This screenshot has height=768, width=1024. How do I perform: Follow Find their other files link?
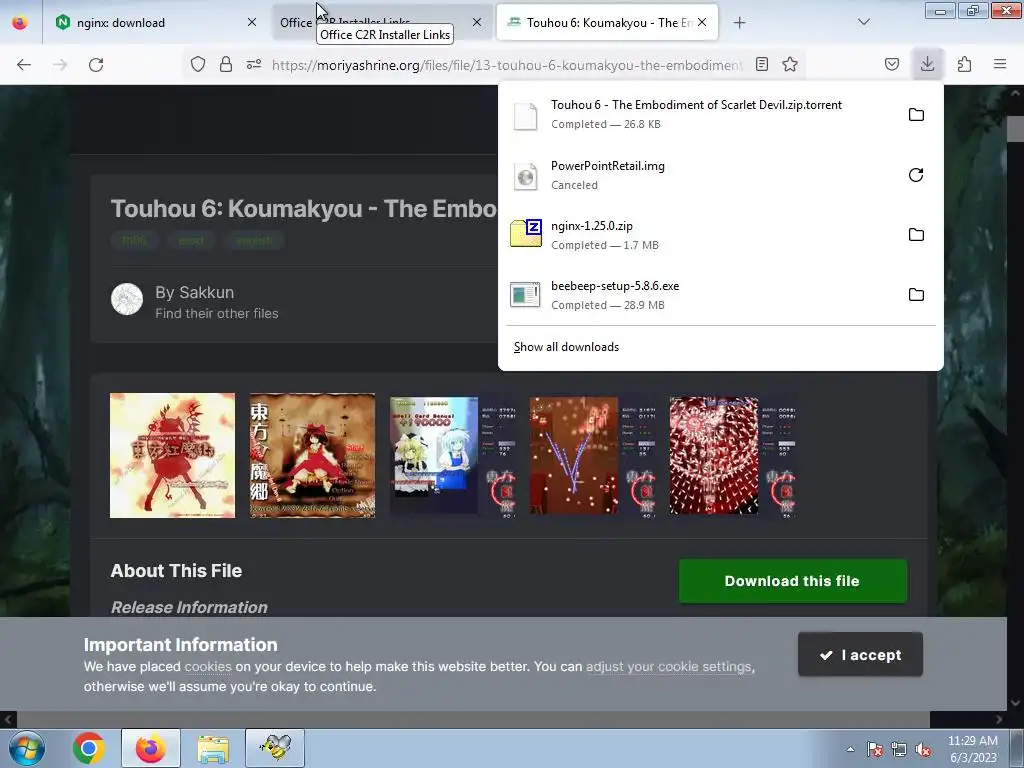[x=217, y=313]
